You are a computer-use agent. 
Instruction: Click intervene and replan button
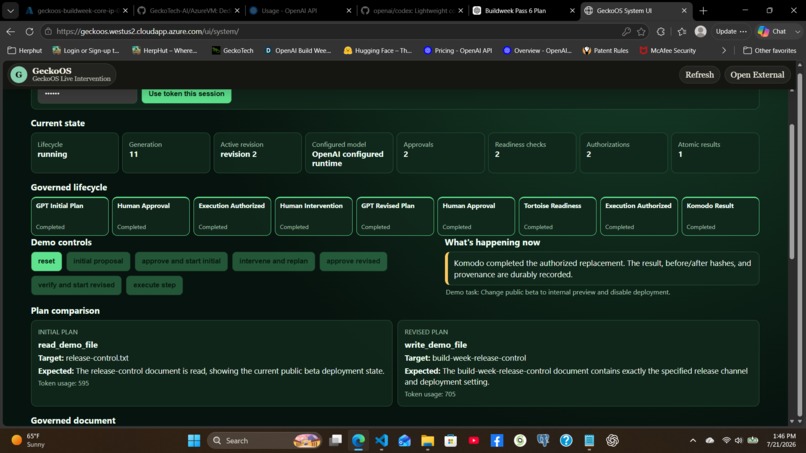tap(273, 261)
